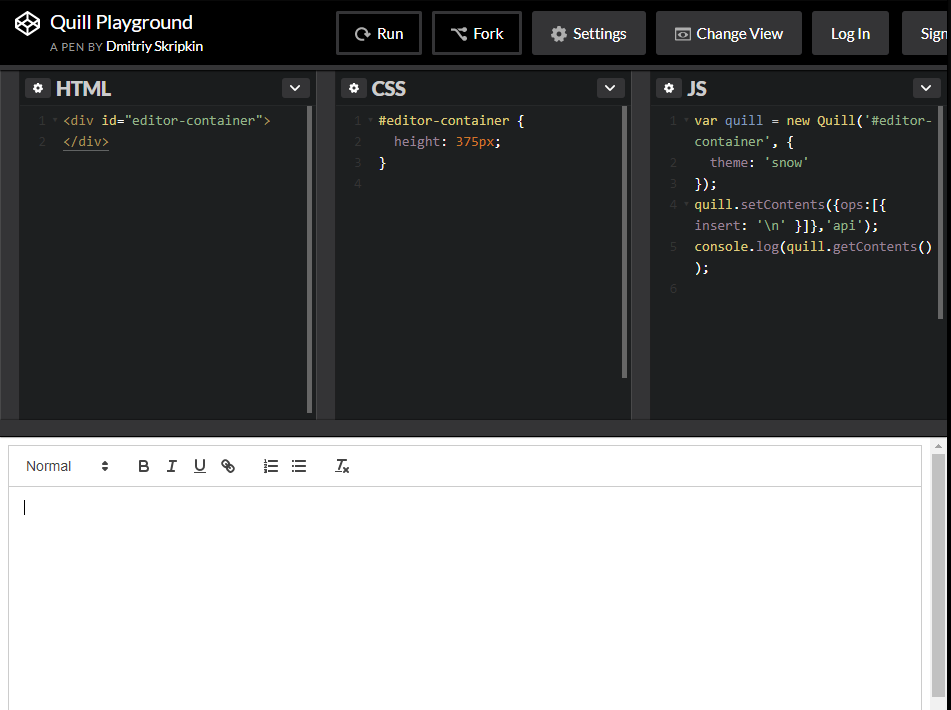Click the HTML panel title
This screenshot has height=710, width=951.
[x=83, y=89]
